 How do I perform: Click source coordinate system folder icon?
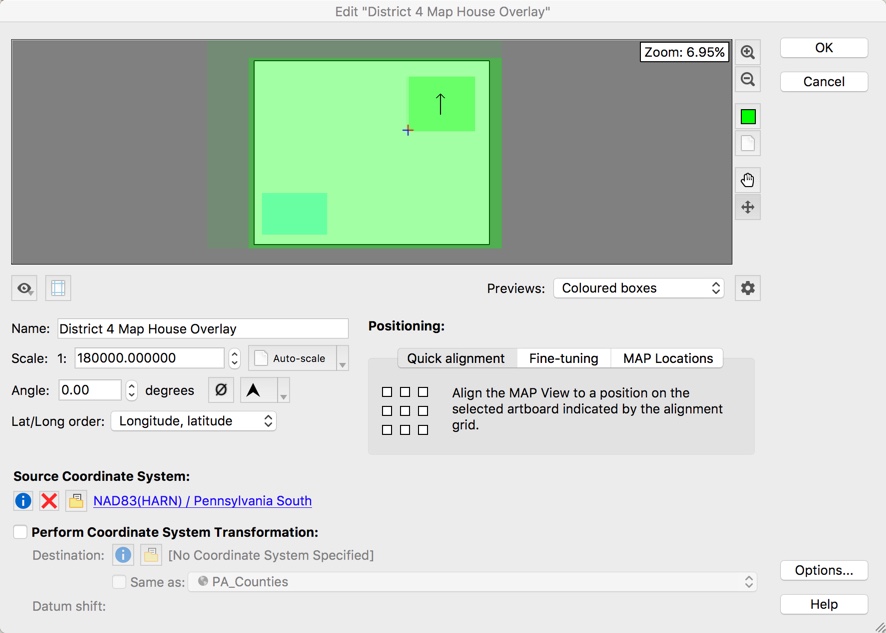[x=76, y=501]
